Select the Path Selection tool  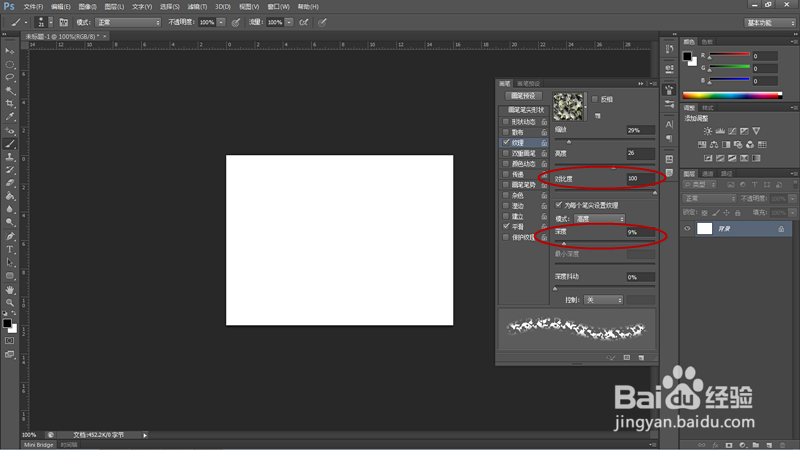(10, 262)
